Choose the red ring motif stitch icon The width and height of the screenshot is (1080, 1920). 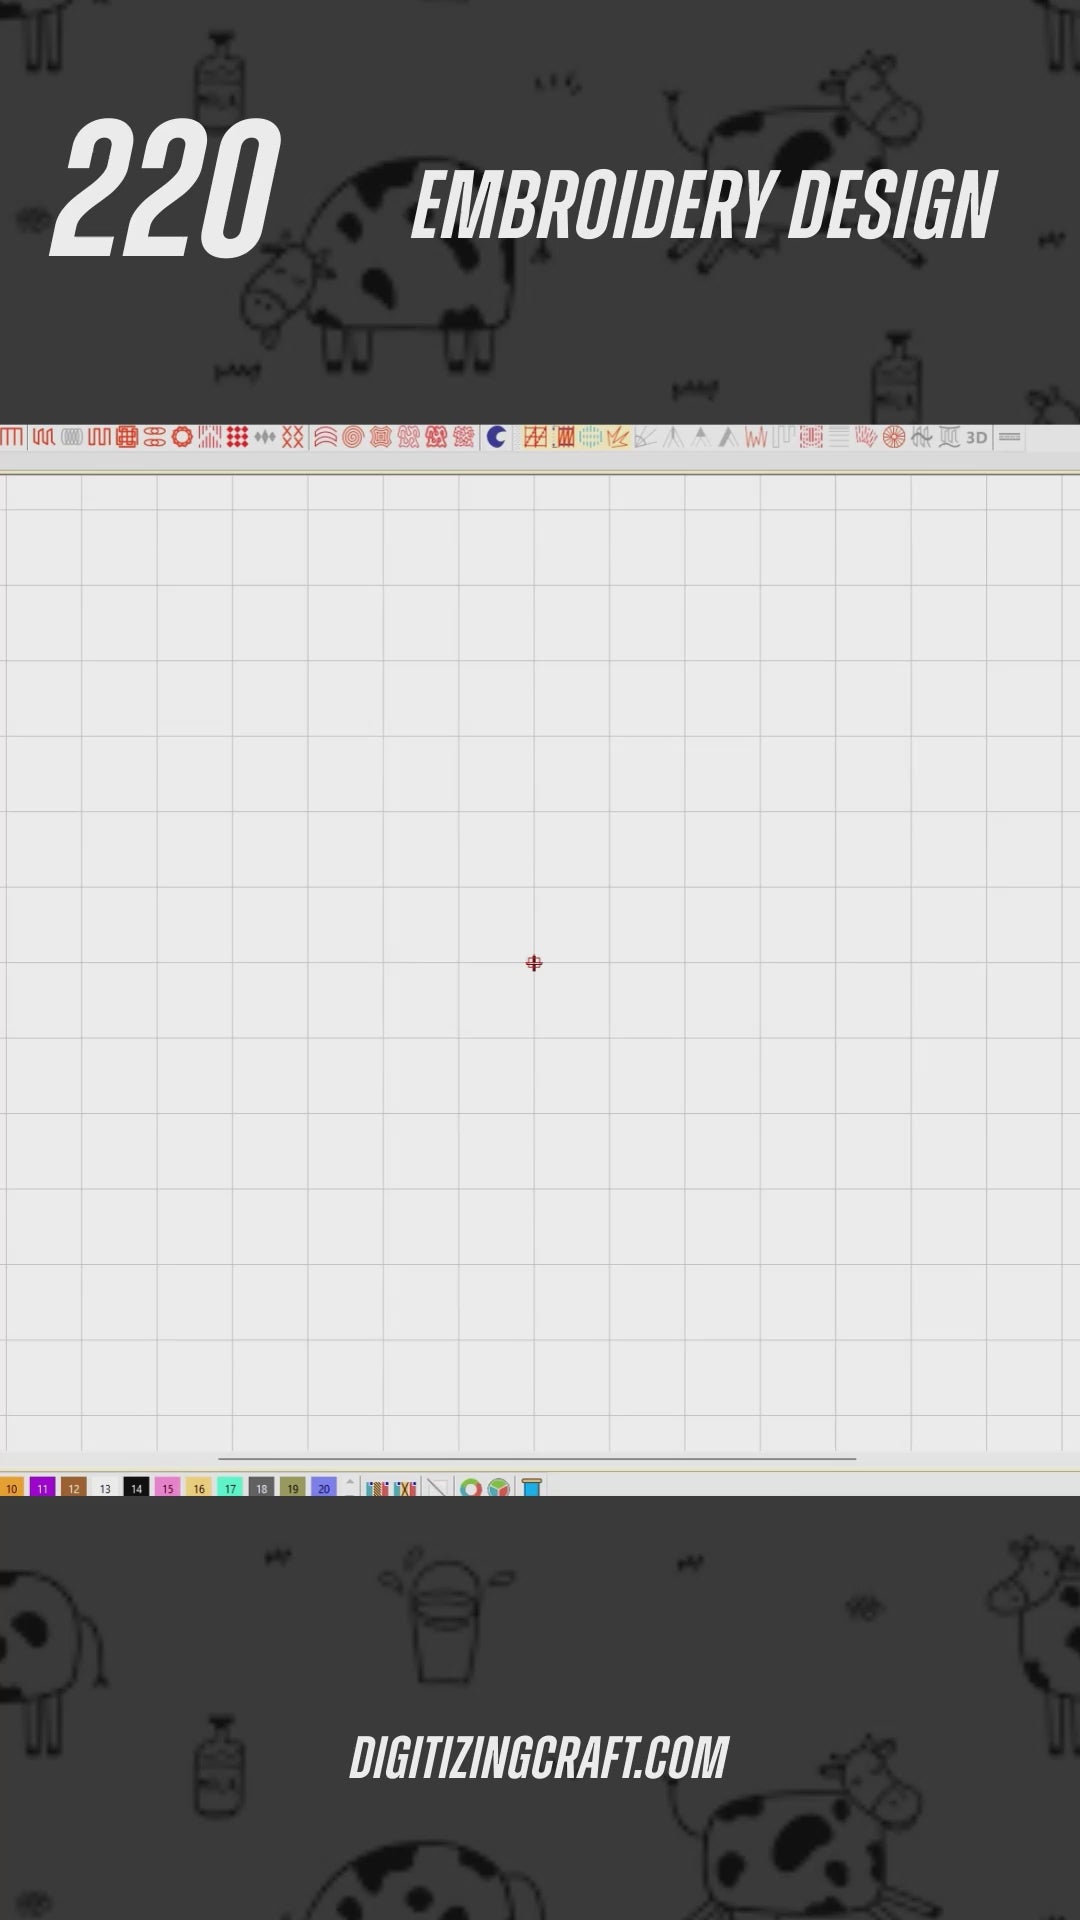tap(182, 437)
